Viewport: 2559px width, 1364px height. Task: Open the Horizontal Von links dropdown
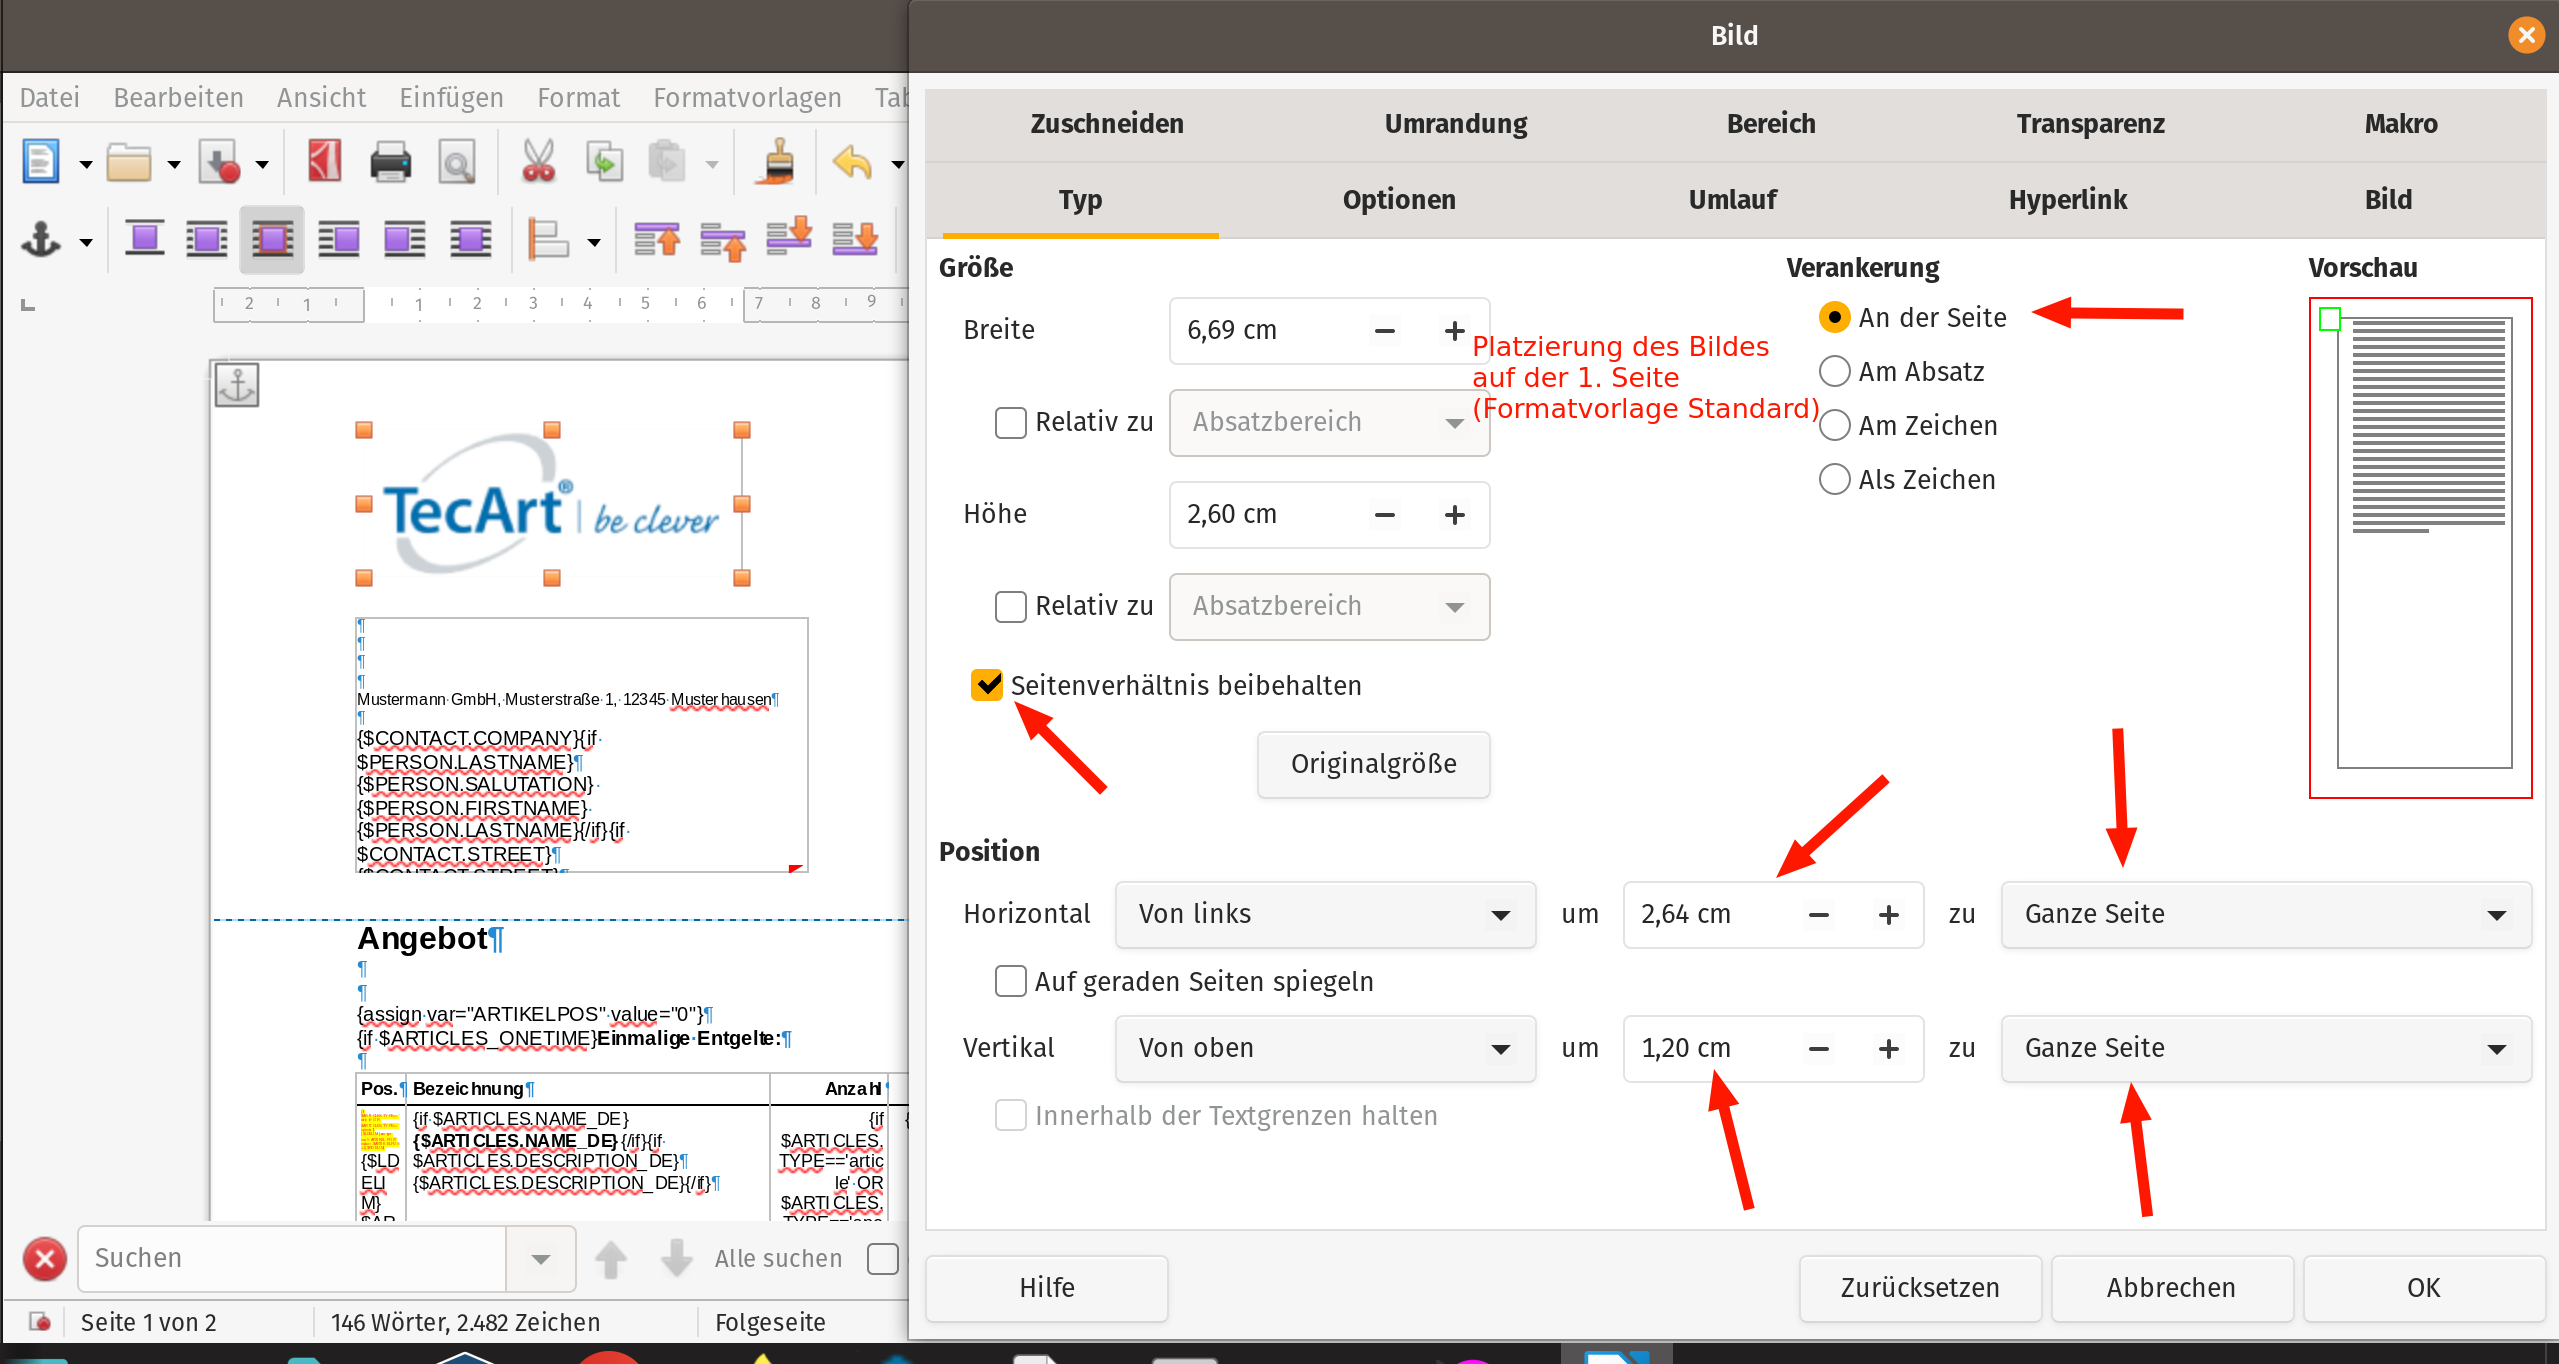point(1324,914)
